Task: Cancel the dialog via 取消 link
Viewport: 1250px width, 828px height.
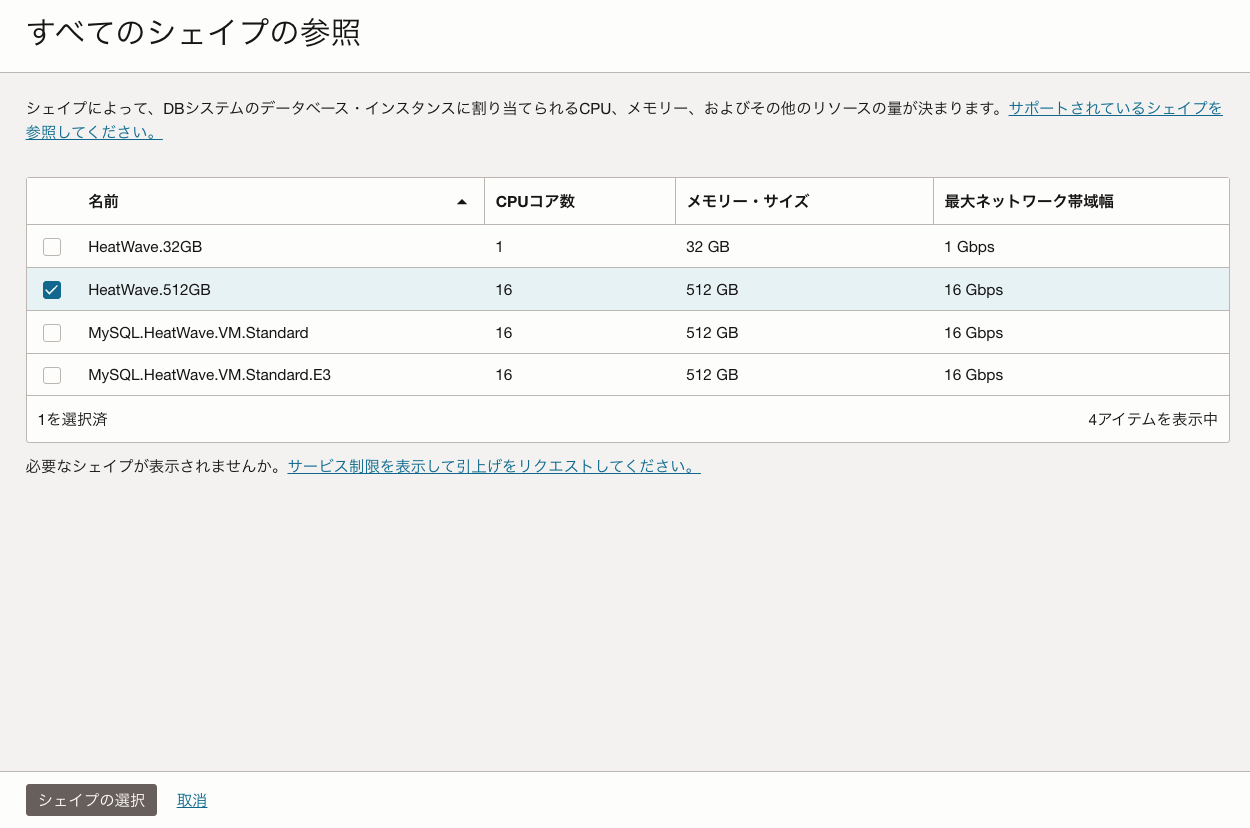Action: click(x=192, y=800)
